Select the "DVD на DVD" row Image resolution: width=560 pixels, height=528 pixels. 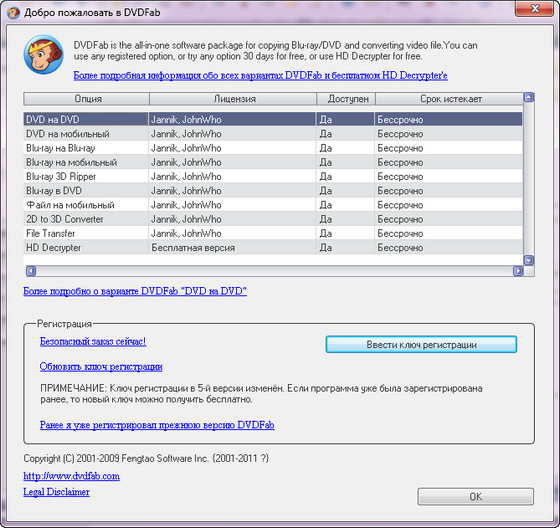273,119
